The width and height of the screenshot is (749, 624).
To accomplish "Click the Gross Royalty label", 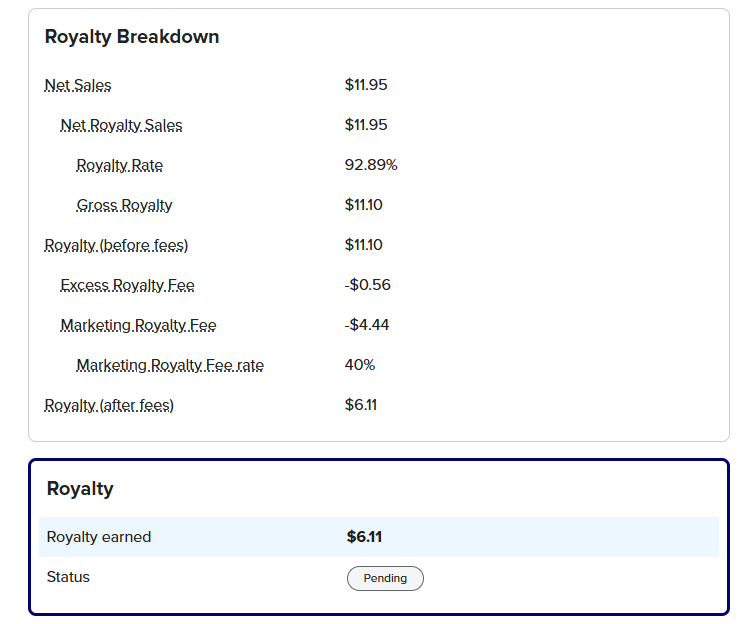I will [124, 205].
